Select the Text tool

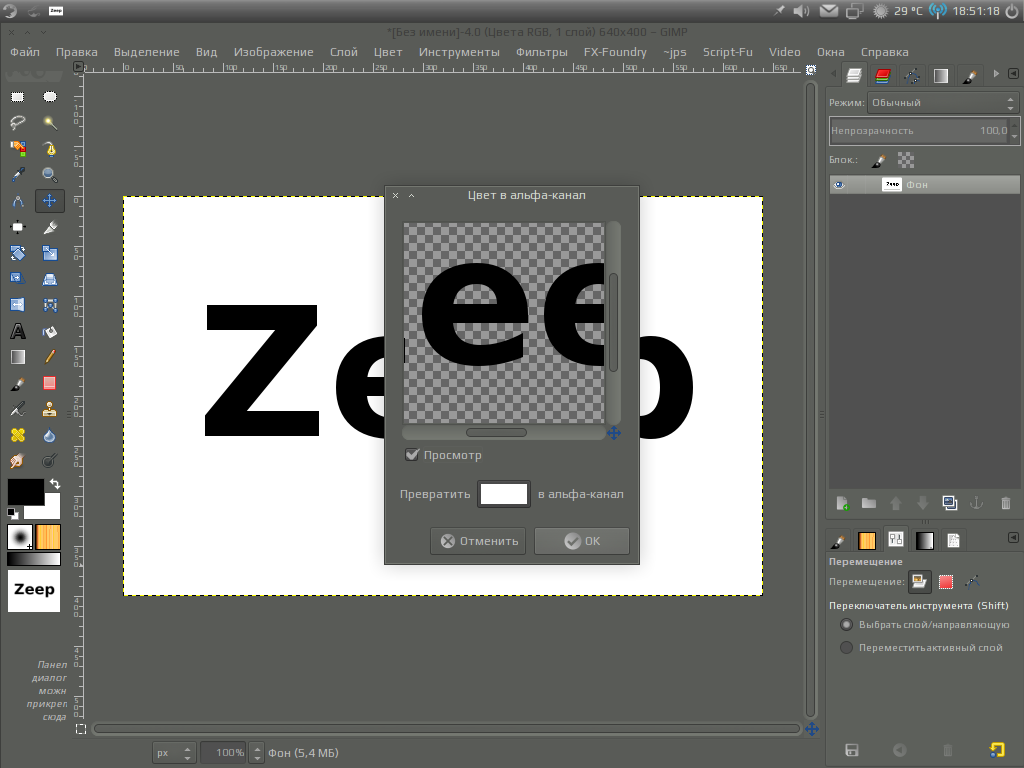coord(18,331)
